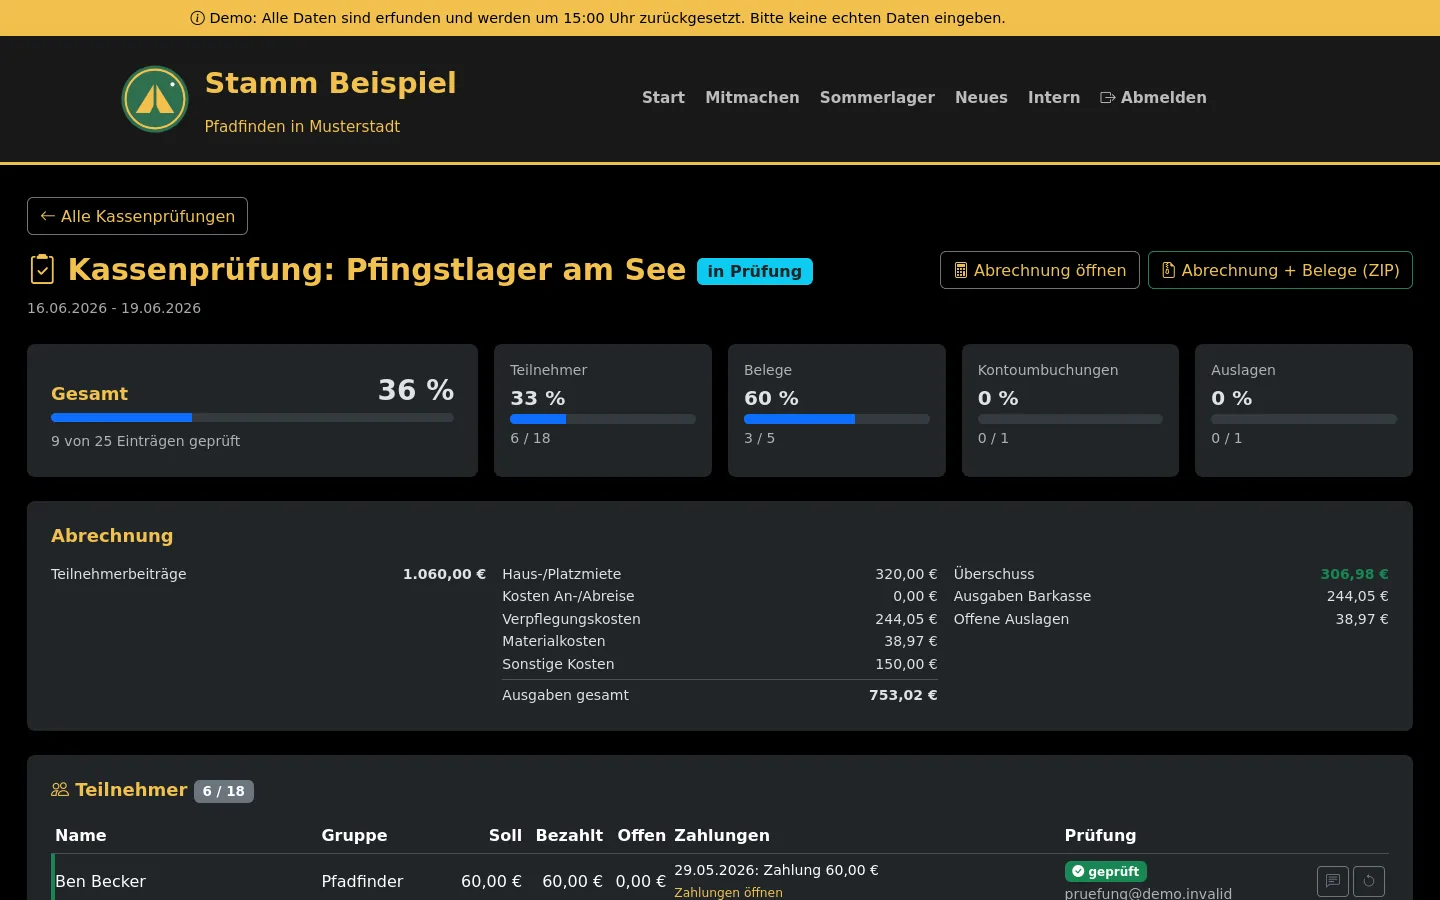1440x900 pixels.
Task: Click the 'Gruppe' column header
Action: [x=354, y=835]
